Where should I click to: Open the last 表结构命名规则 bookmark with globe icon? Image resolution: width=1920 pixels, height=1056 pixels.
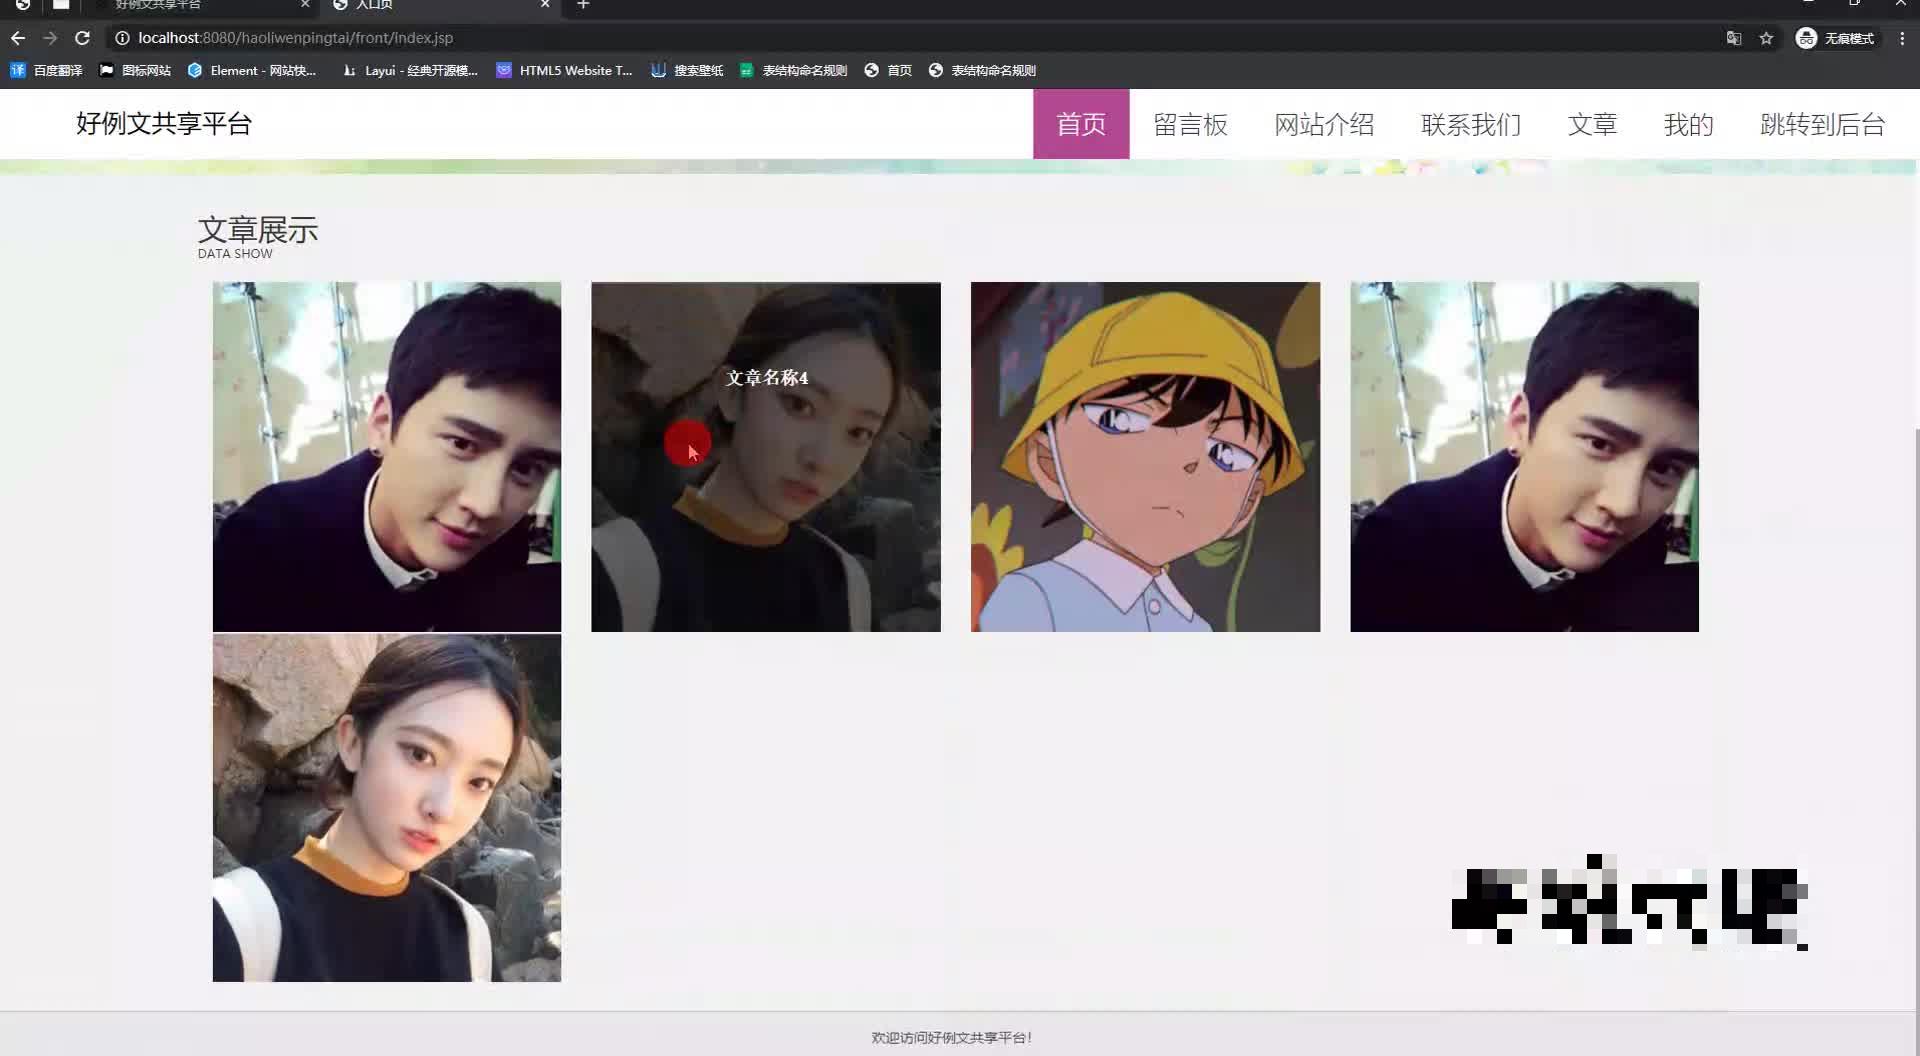[x=982, y=70]
